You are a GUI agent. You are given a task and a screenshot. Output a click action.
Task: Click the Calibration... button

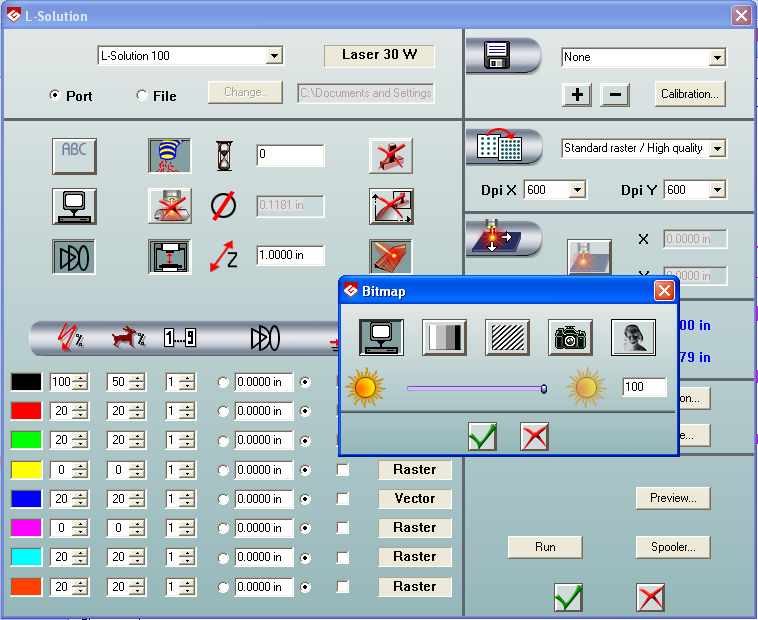click(x=690, y=94)
